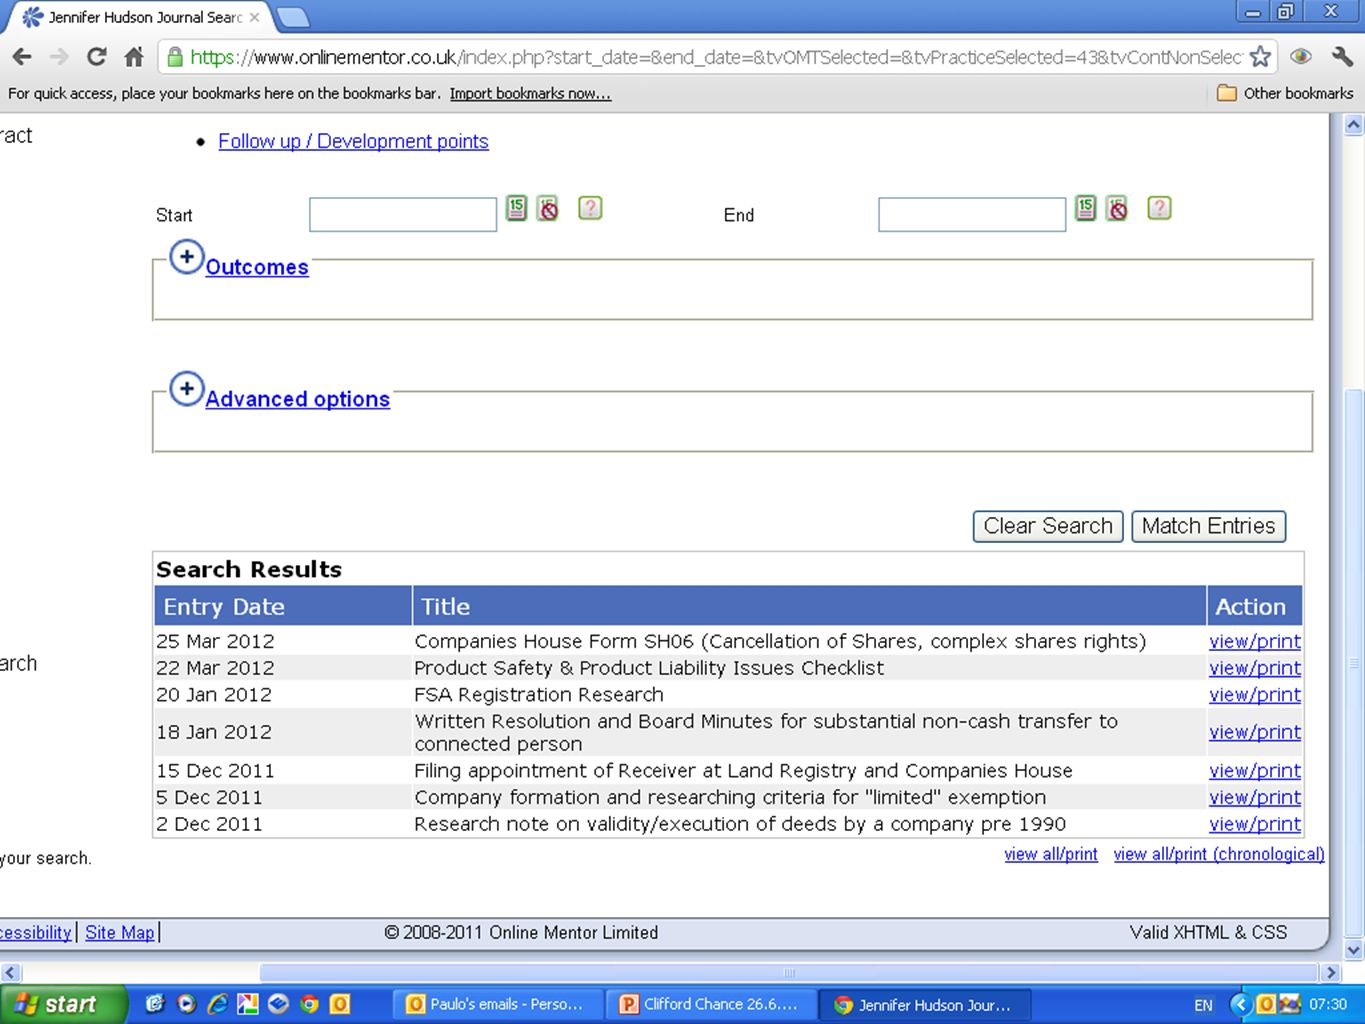
Task: Launch Chrome from quick launch
Action: [x=309, y=1004]
